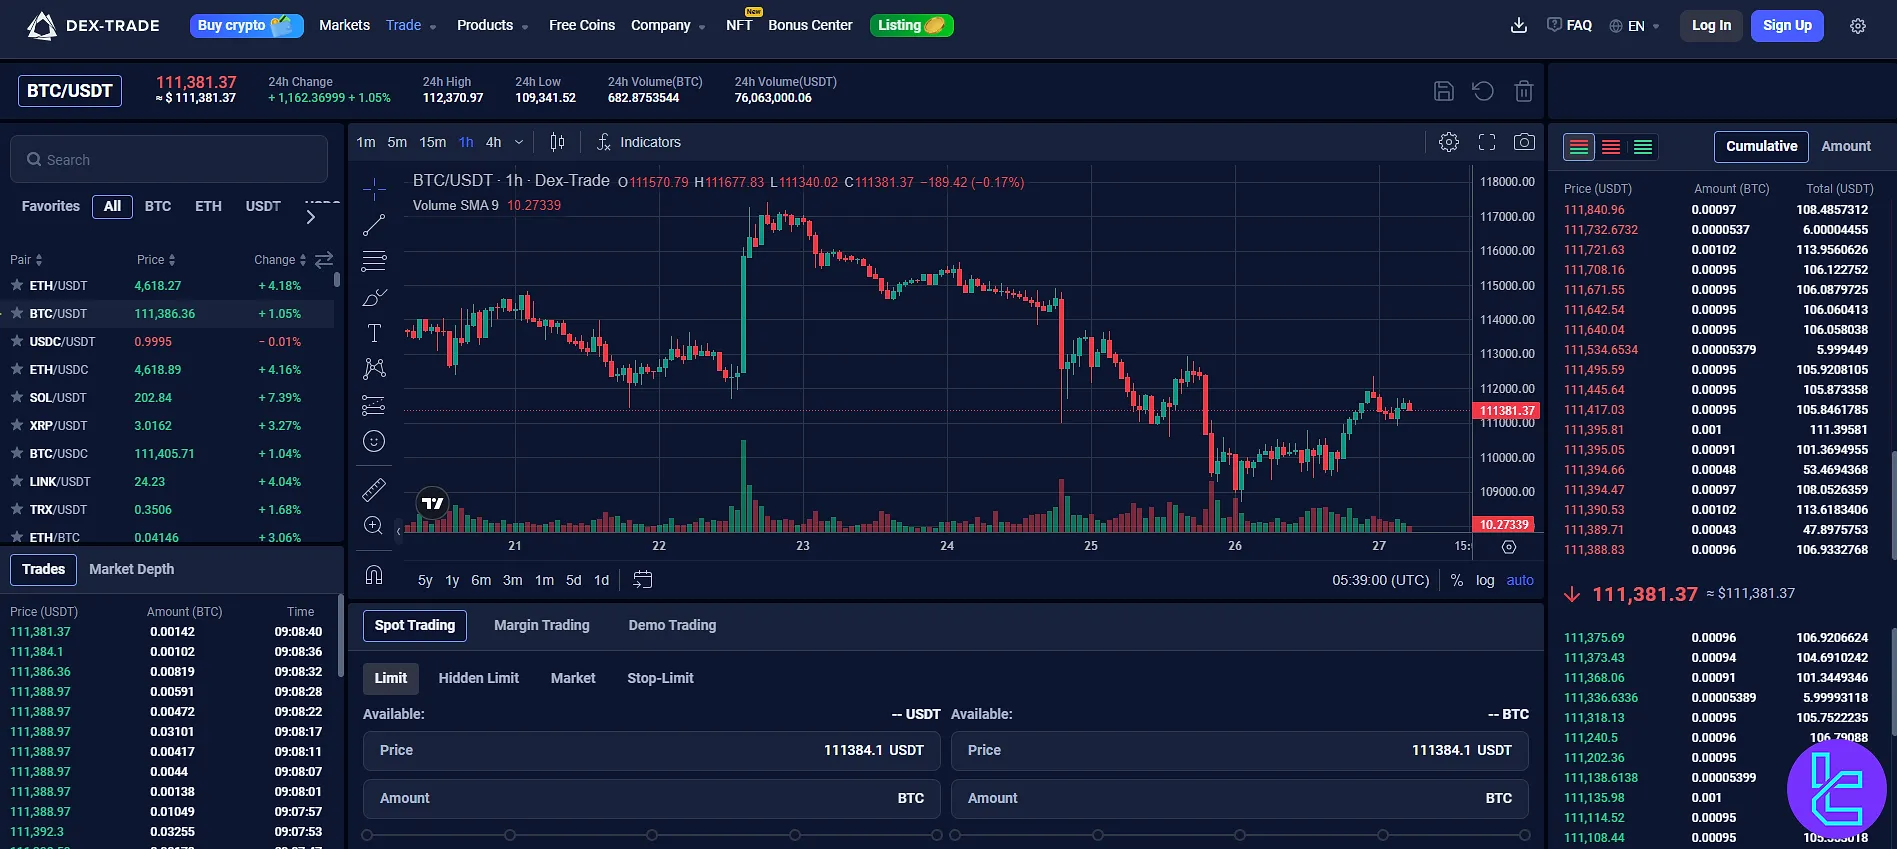Show only buy orders in order book

(1643, 147)
